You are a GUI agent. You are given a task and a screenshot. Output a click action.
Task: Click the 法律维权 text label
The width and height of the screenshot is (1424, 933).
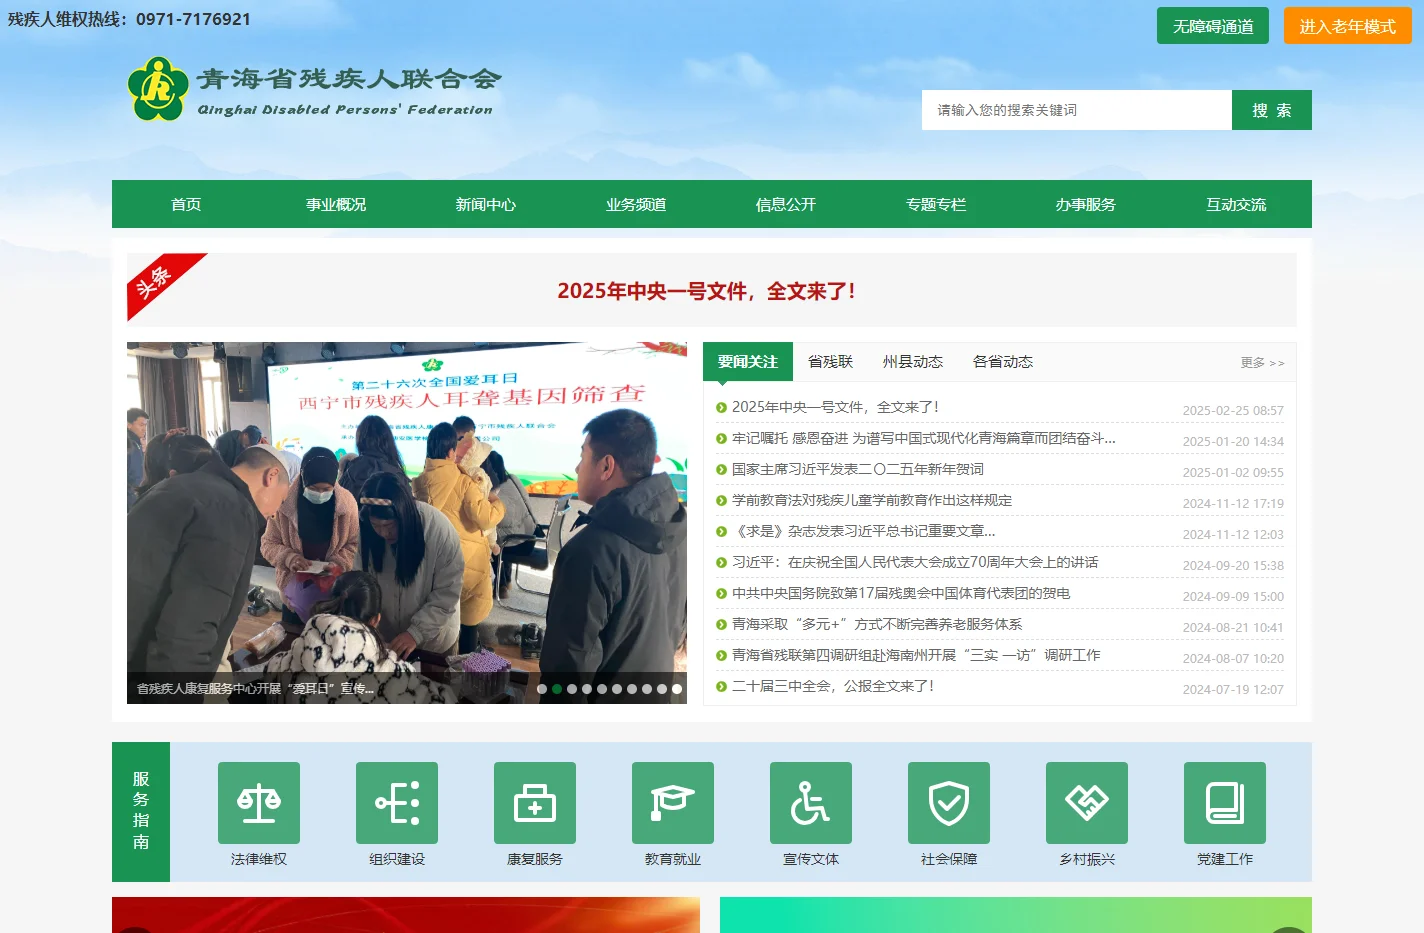coord(259,859)
